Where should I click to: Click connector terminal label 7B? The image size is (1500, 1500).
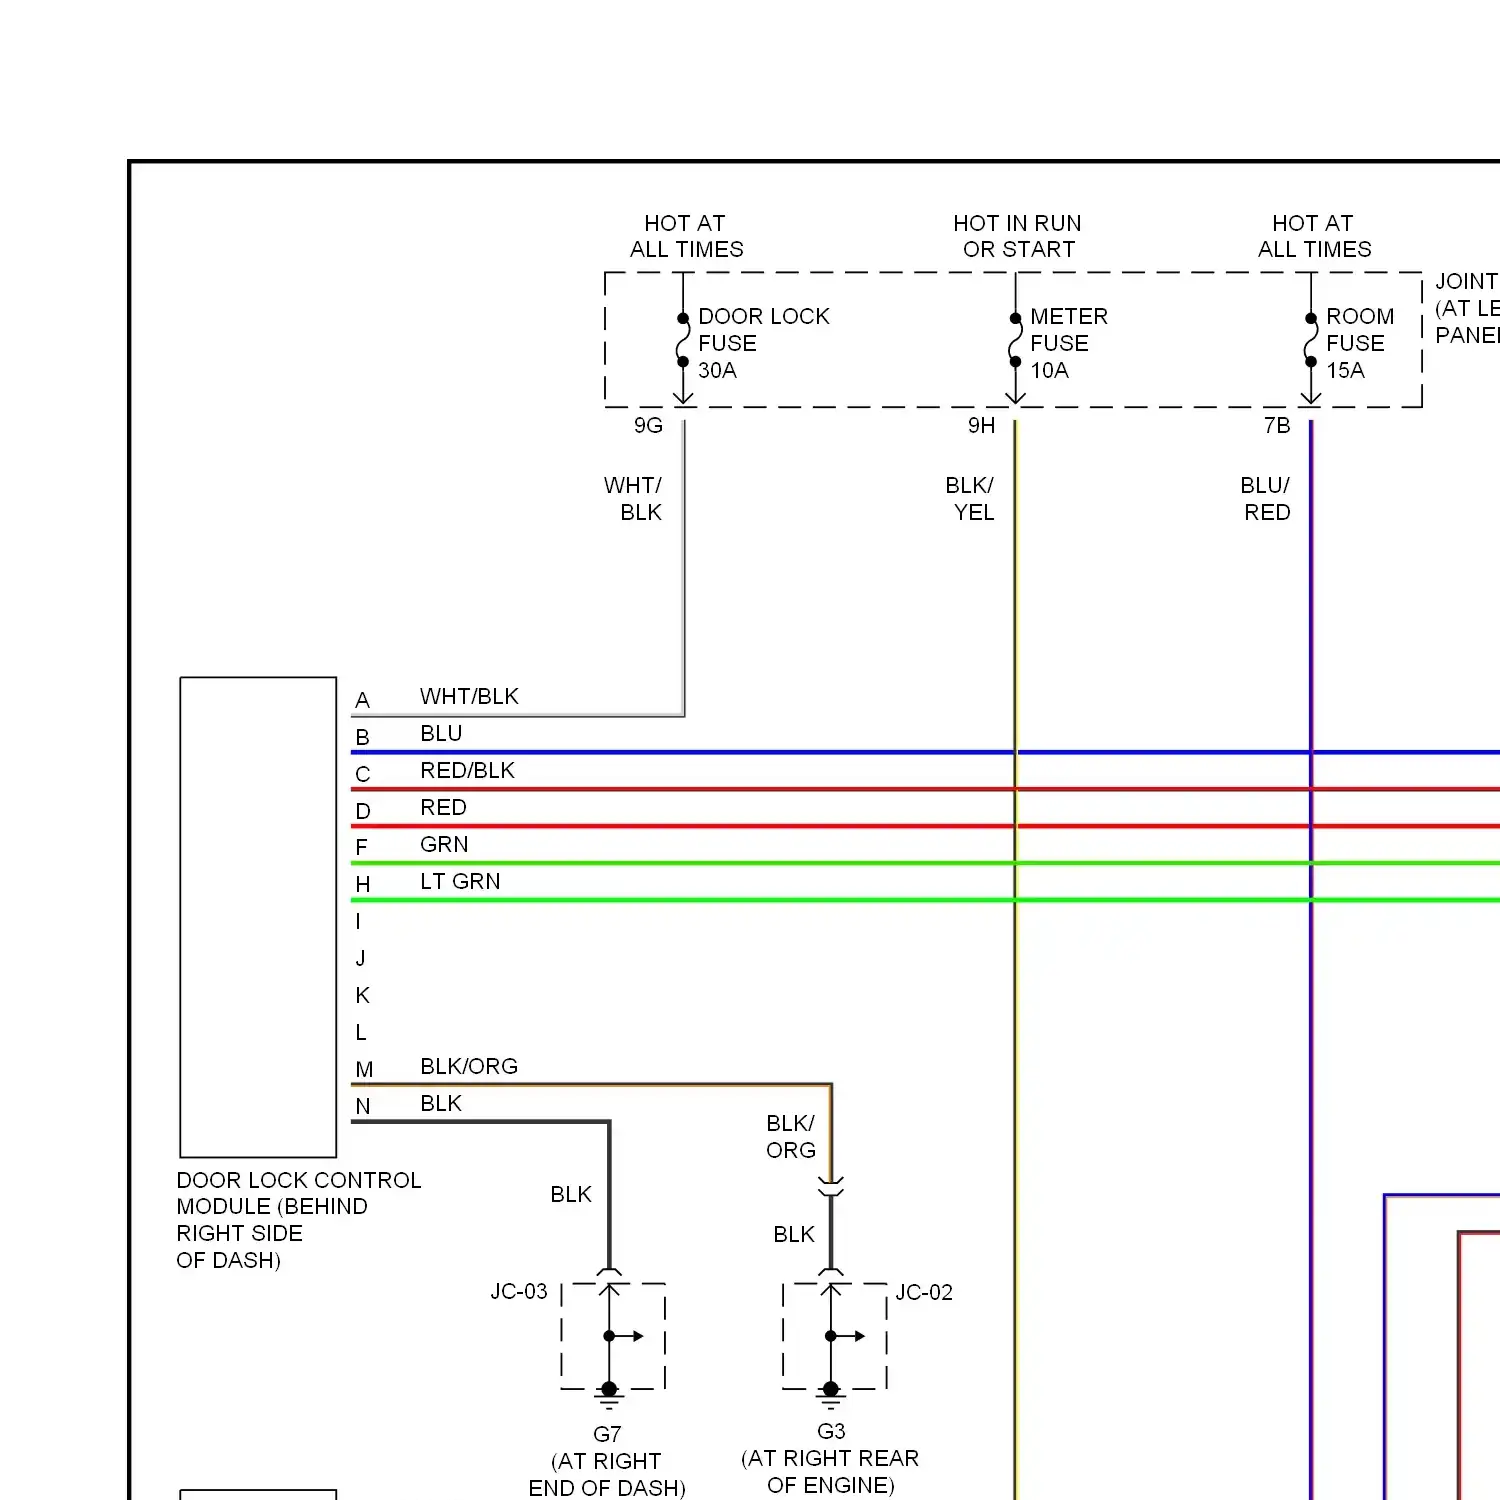1277,426
